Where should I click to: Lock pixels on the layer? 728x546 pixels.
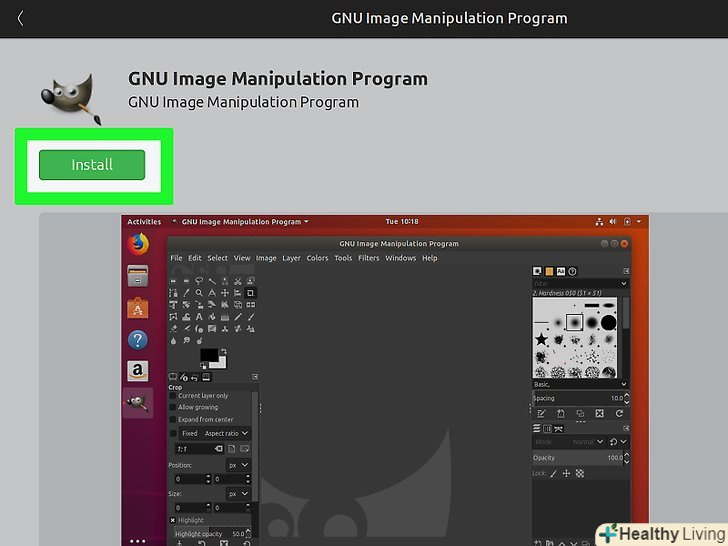pyautogui.click(x=553, y=474)
